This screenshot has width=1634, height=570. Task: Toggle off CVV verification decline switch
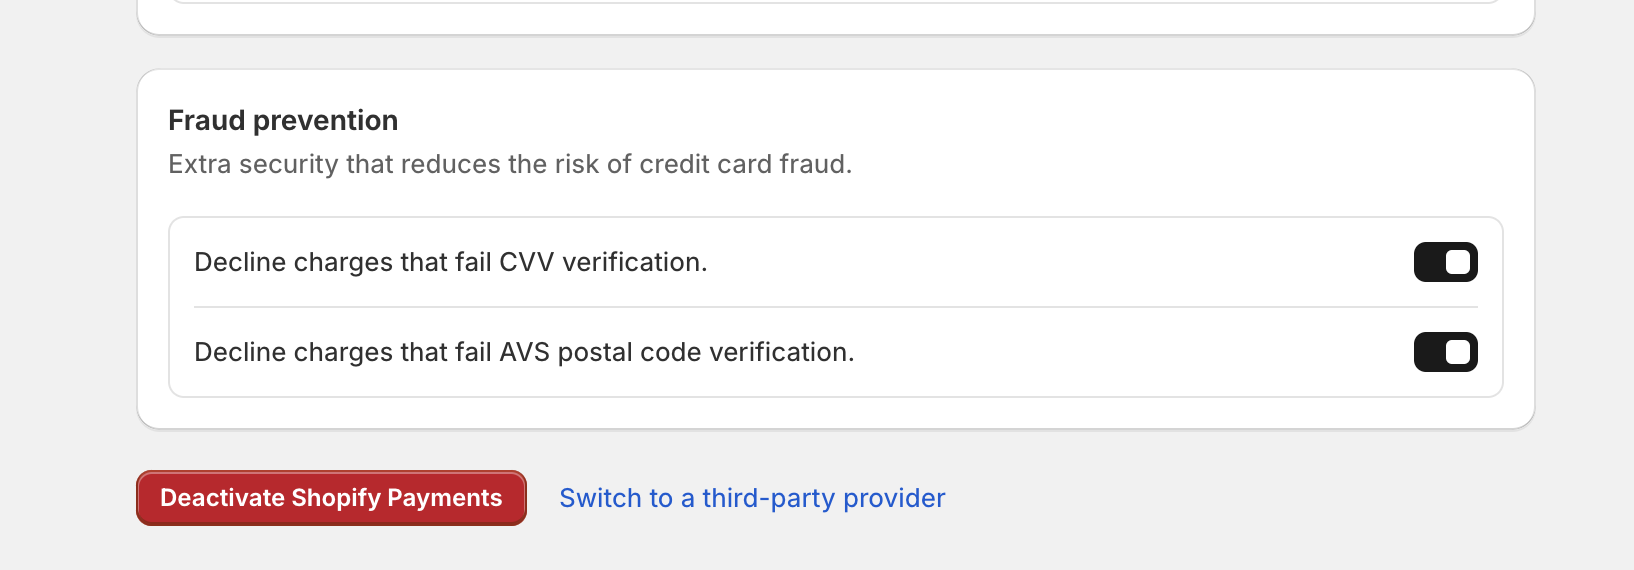1445,262
